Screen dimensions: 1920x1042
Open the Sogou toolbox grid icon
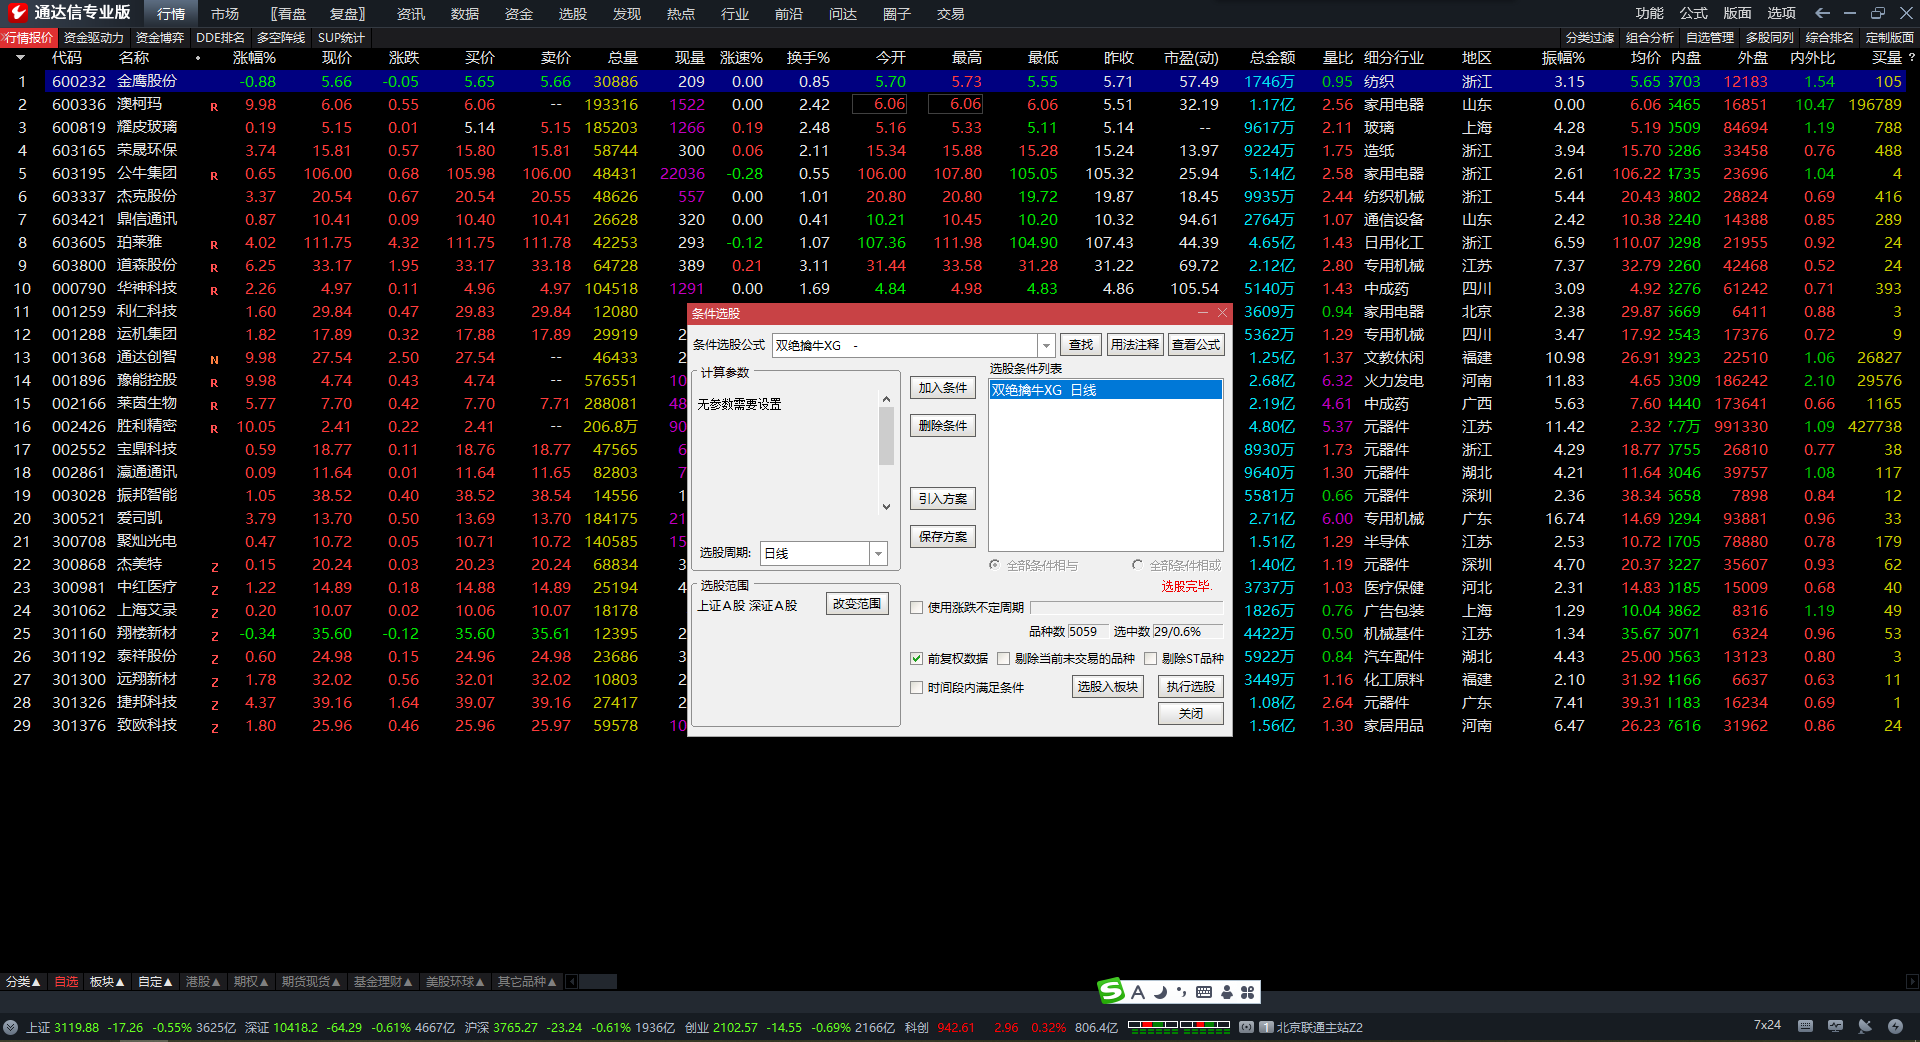click(1248, 992)
